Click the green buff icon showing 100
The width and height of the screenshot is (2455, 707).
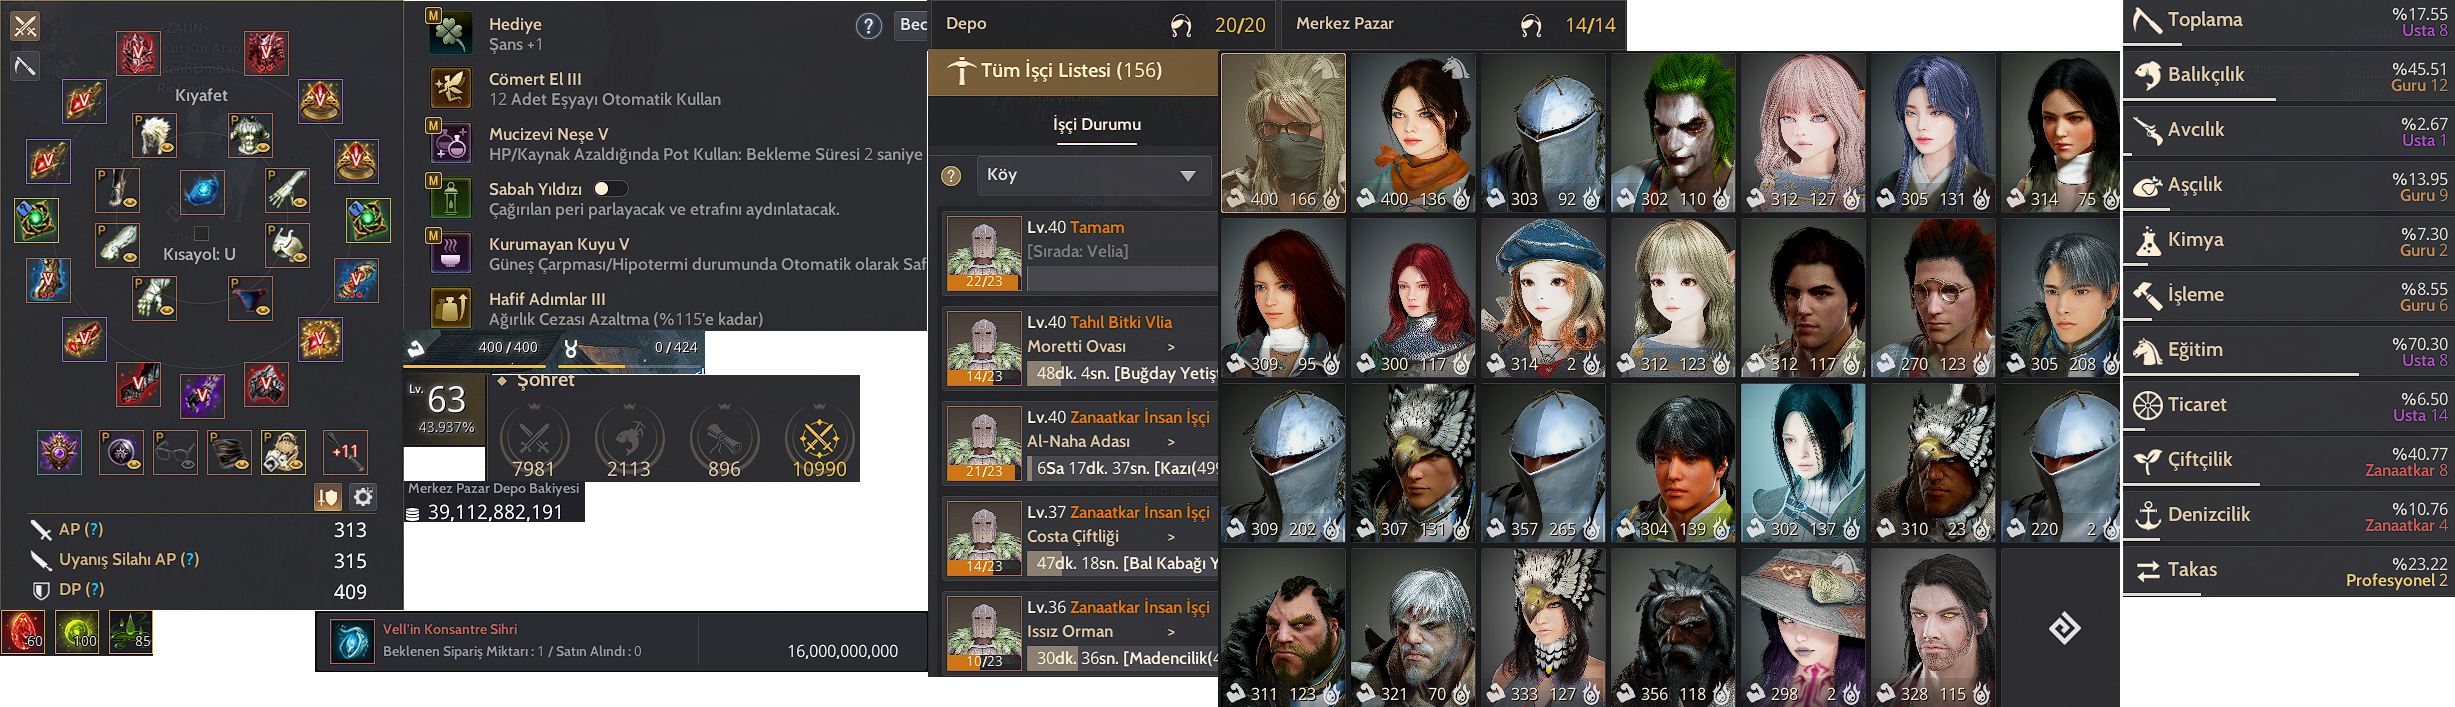tap(77, 632)
